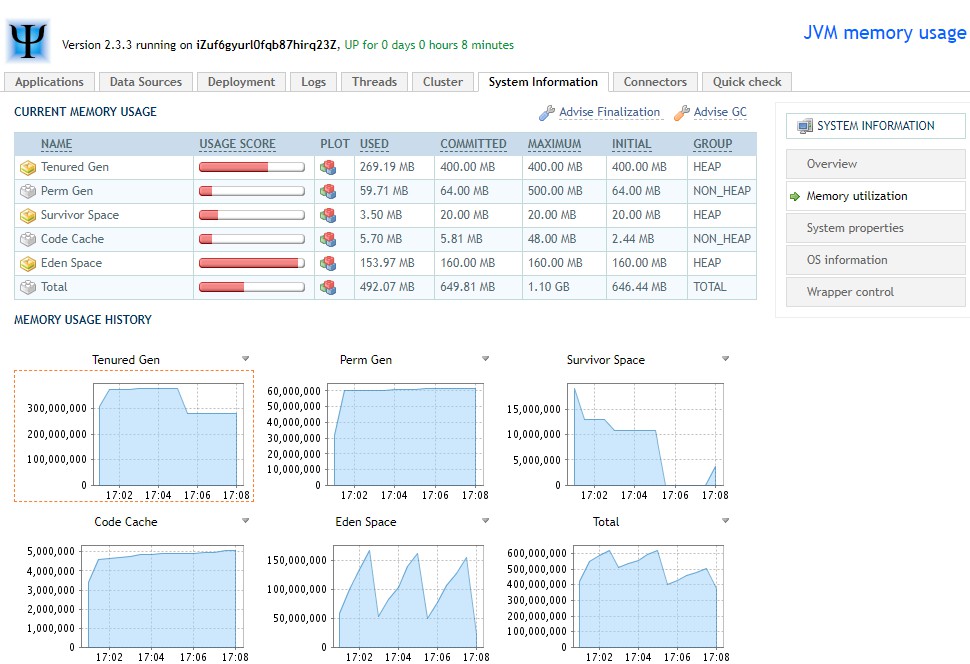Sort table by USAGE SCORE header
Viewport: 970px width, 664px height.
(237, 144)
